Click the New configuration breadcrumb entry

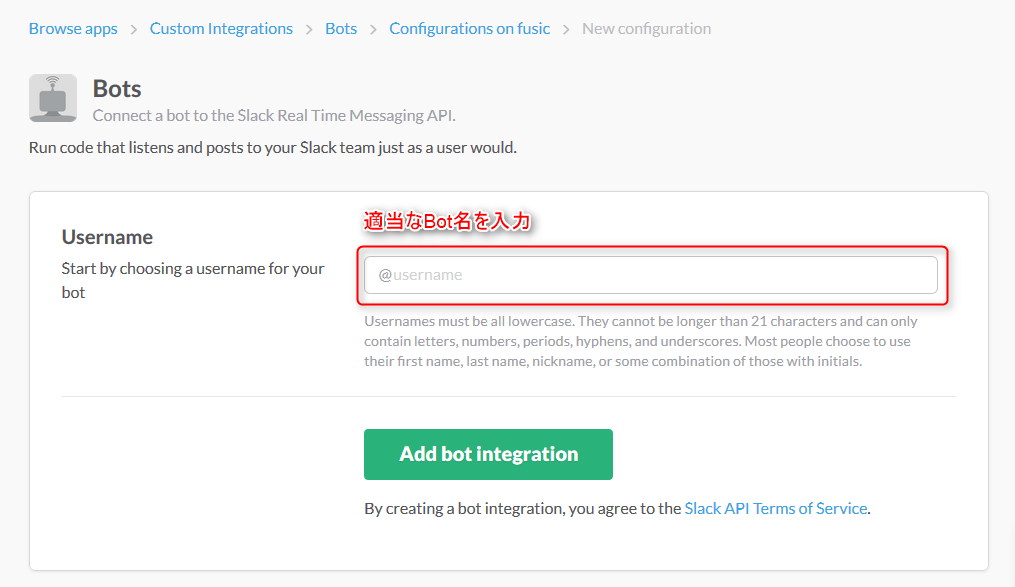[646, 28]
